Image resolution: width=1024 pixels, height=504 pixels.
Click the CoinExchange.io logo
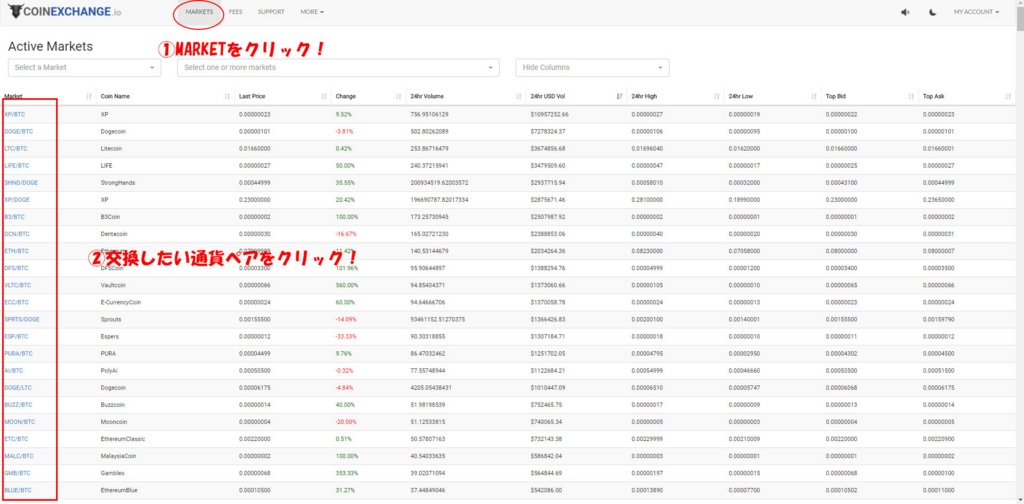[x=64, y=12]
